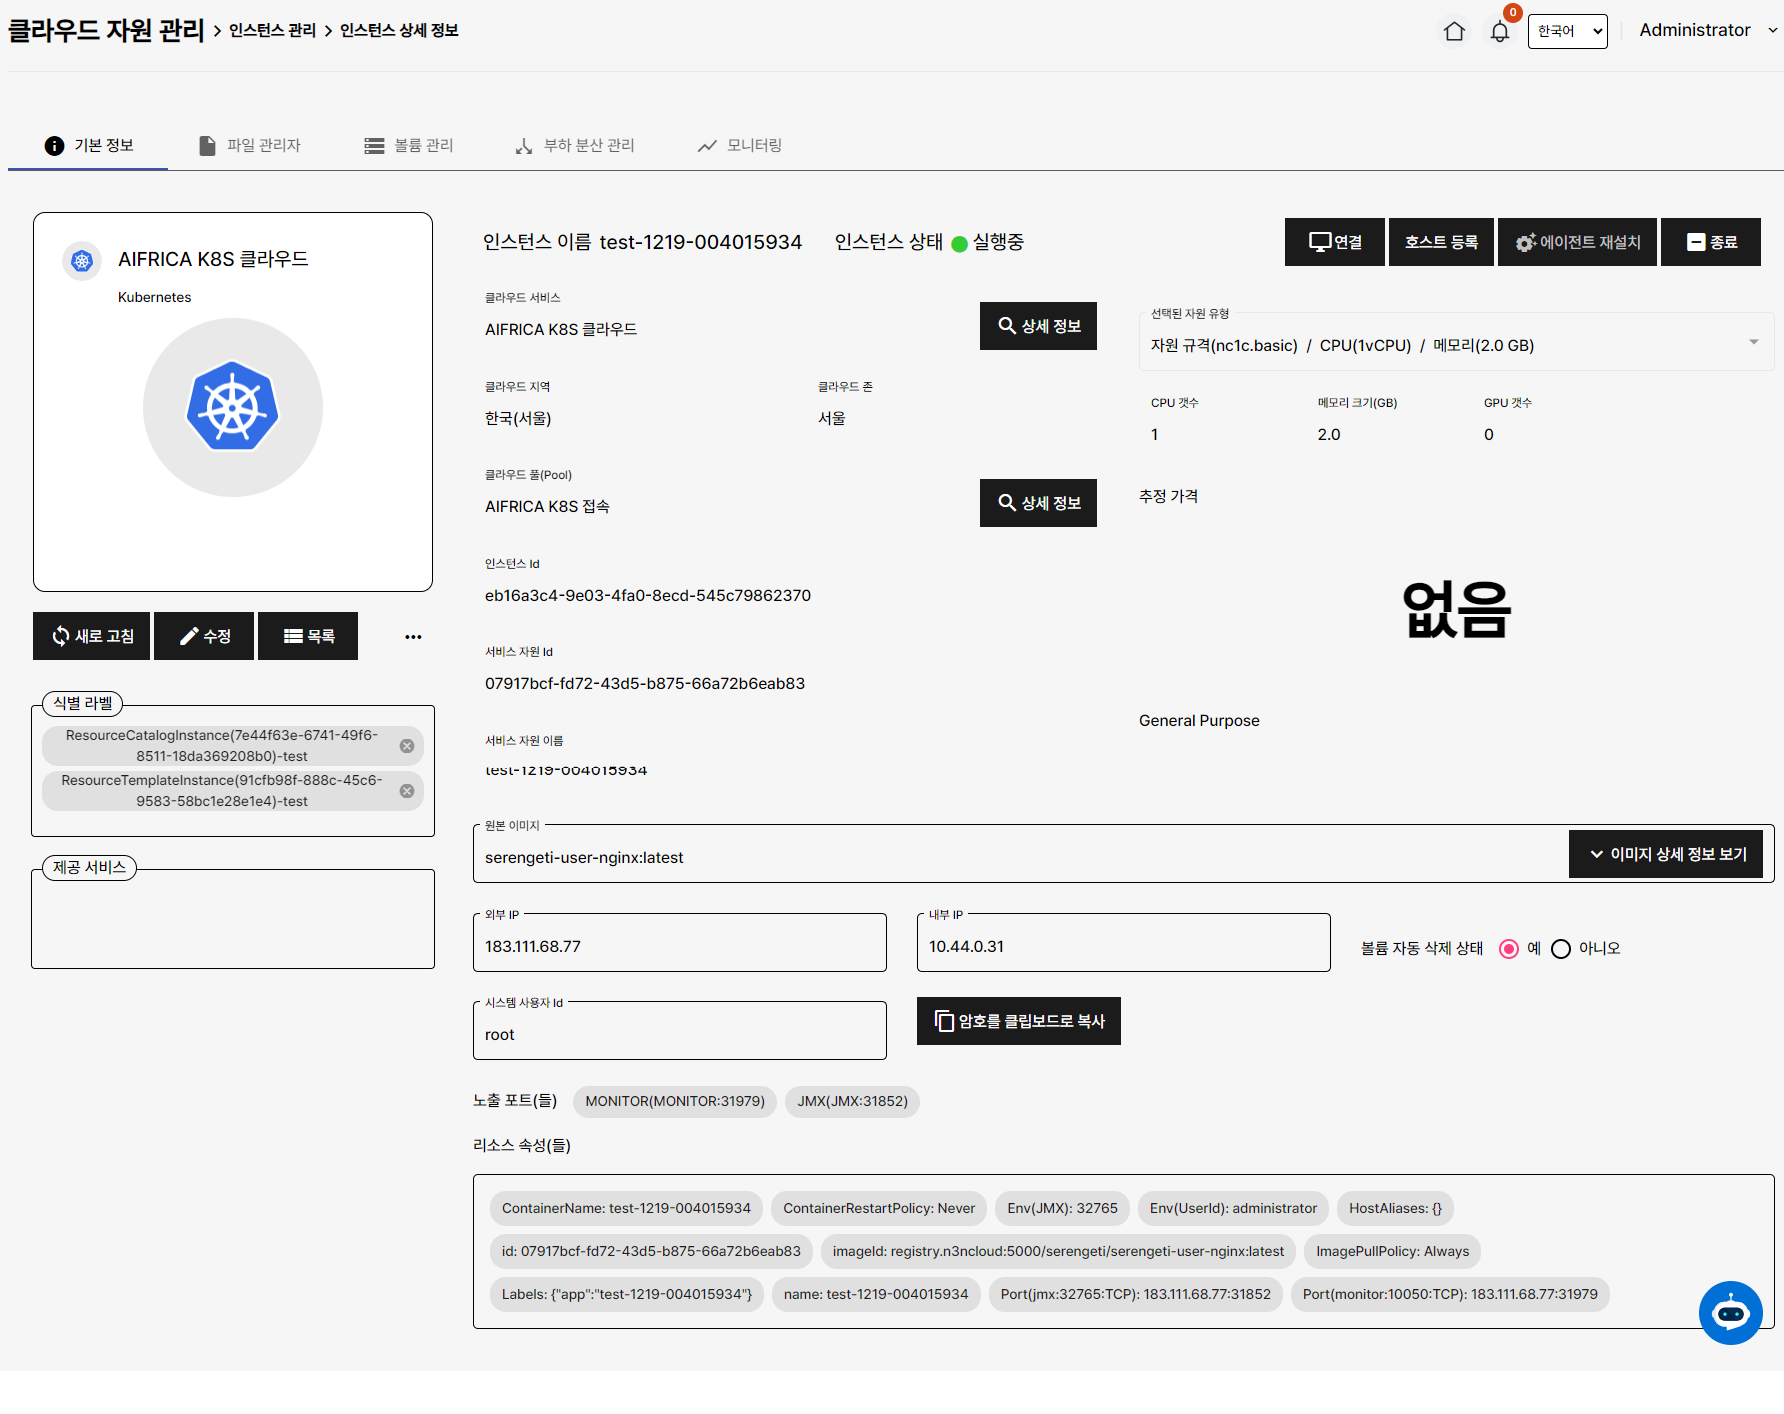Screen dimensions: 1784x1414
Task: Expand 이미지 상세 정보 보기
Action: (1665, 854)
